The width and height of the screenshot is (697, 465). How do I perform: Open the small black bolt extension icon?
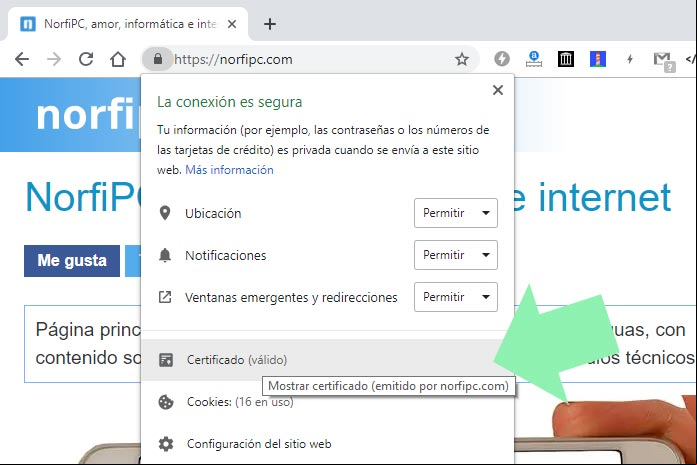point(630,59)
